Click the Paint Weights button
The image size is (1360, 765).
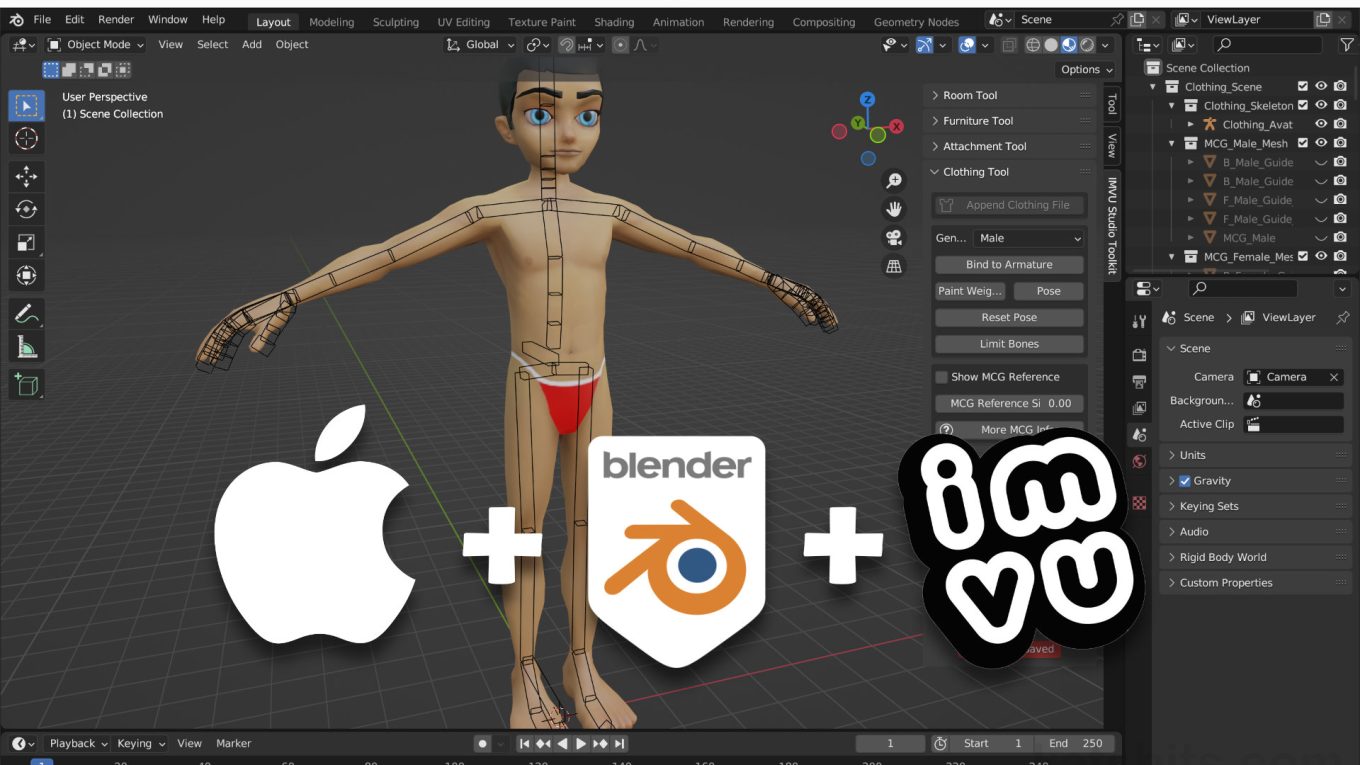[x=970, y=291]
